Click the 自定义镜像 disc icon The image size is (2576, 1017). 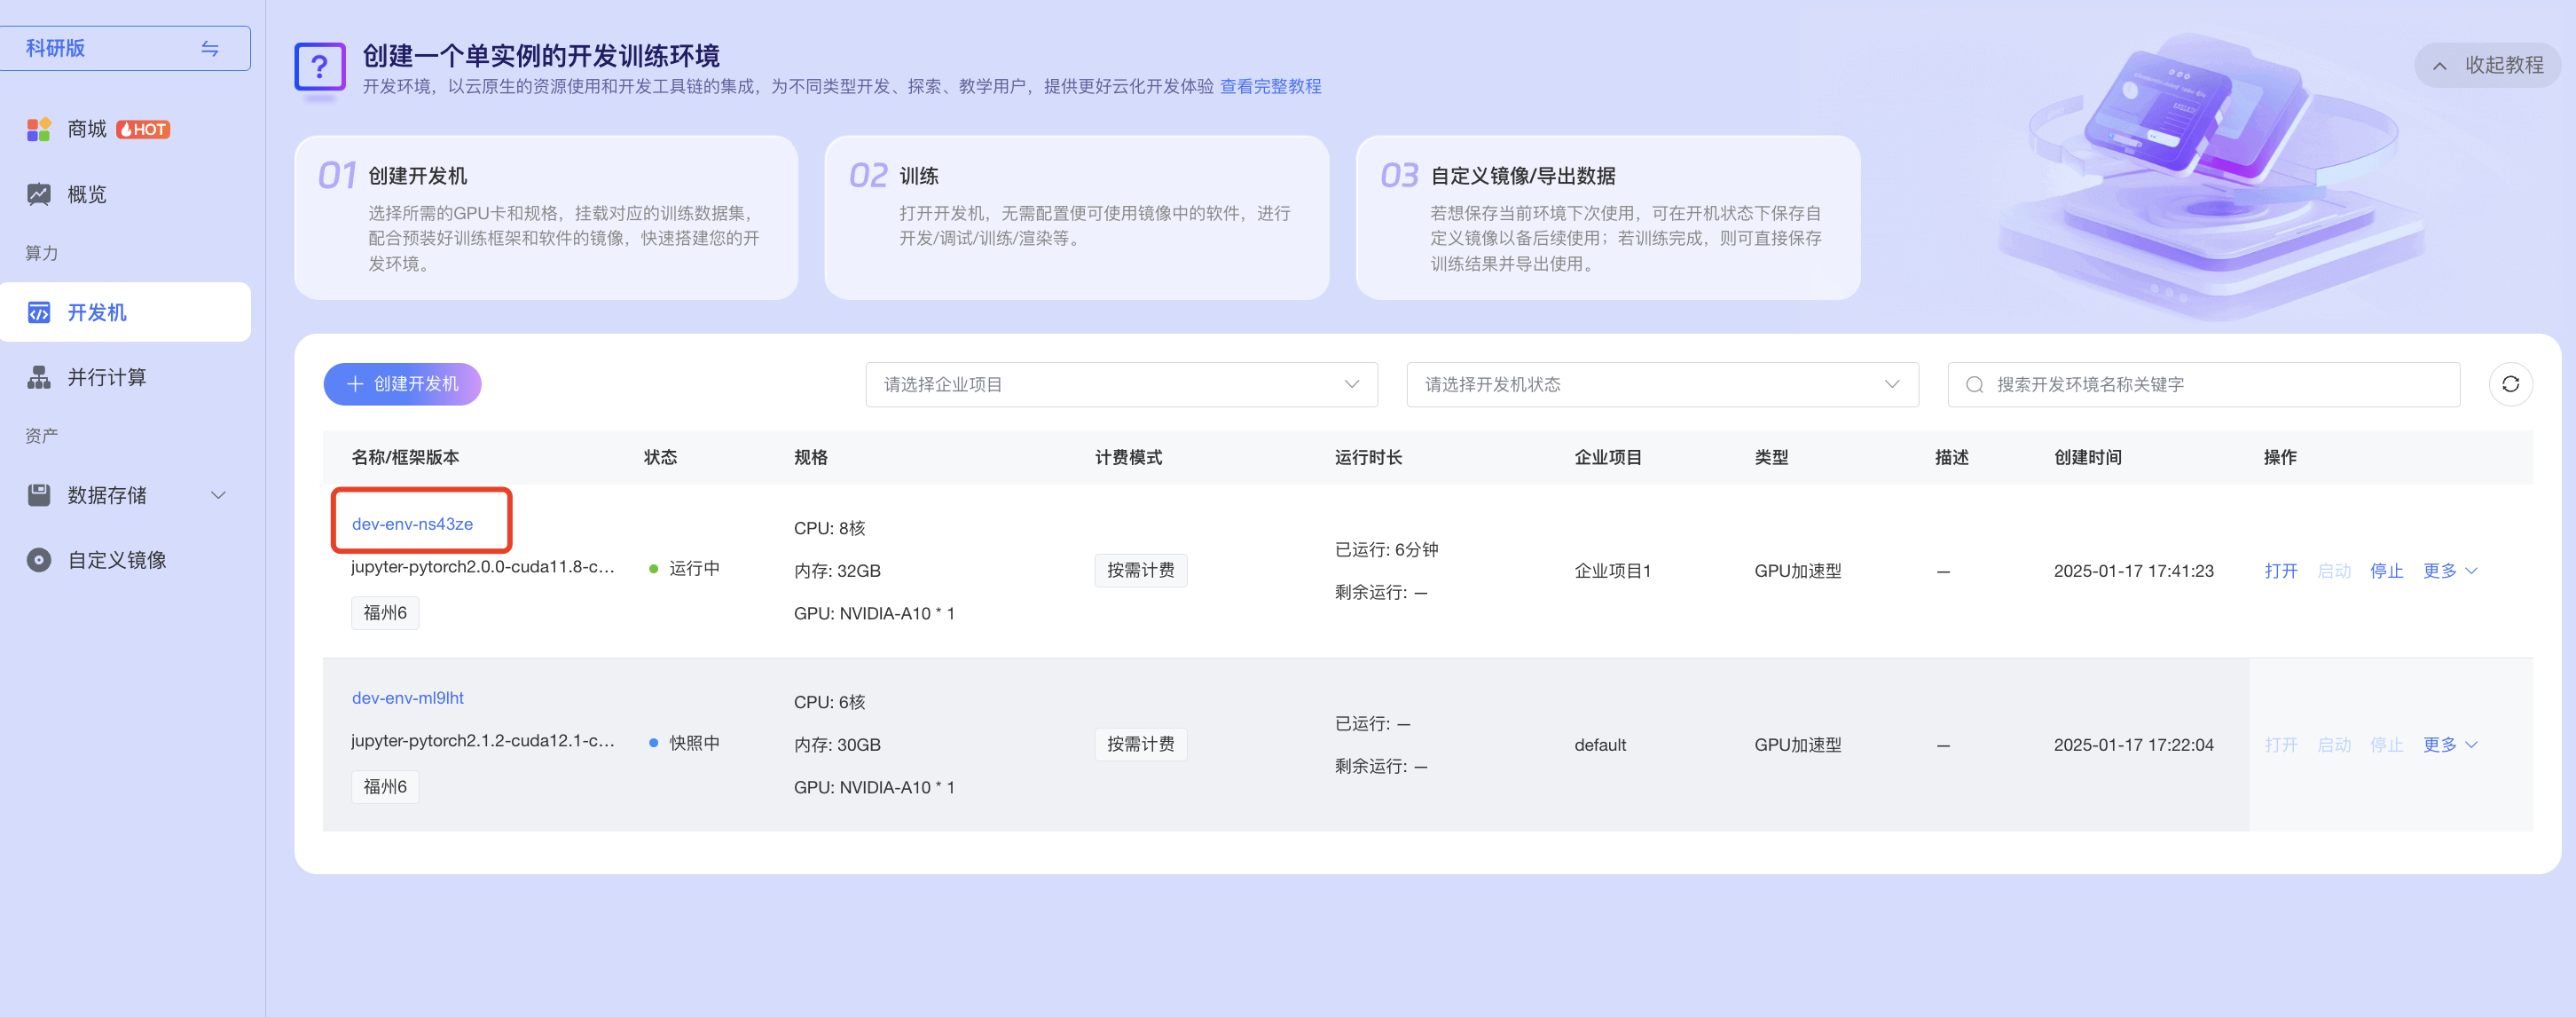[x=39, y=560]
